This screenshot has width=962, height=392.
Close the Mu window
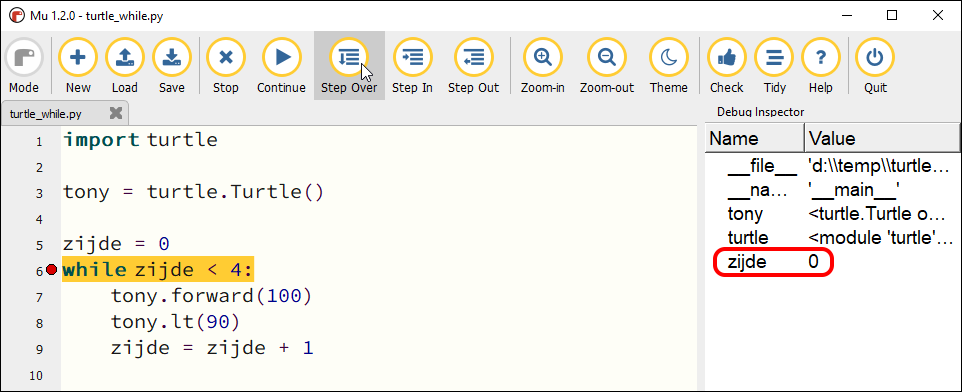click(x=938, y=16)
